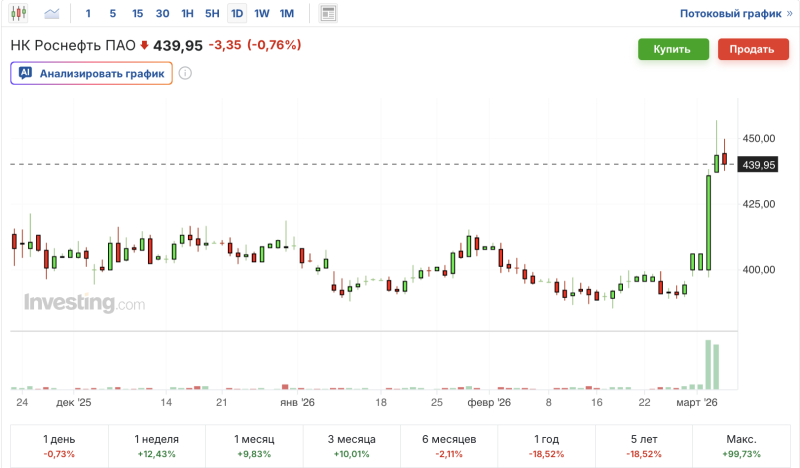Choose the Макс. period tab
The width and height of the screenshot is (800, 468).
(741, 446)
